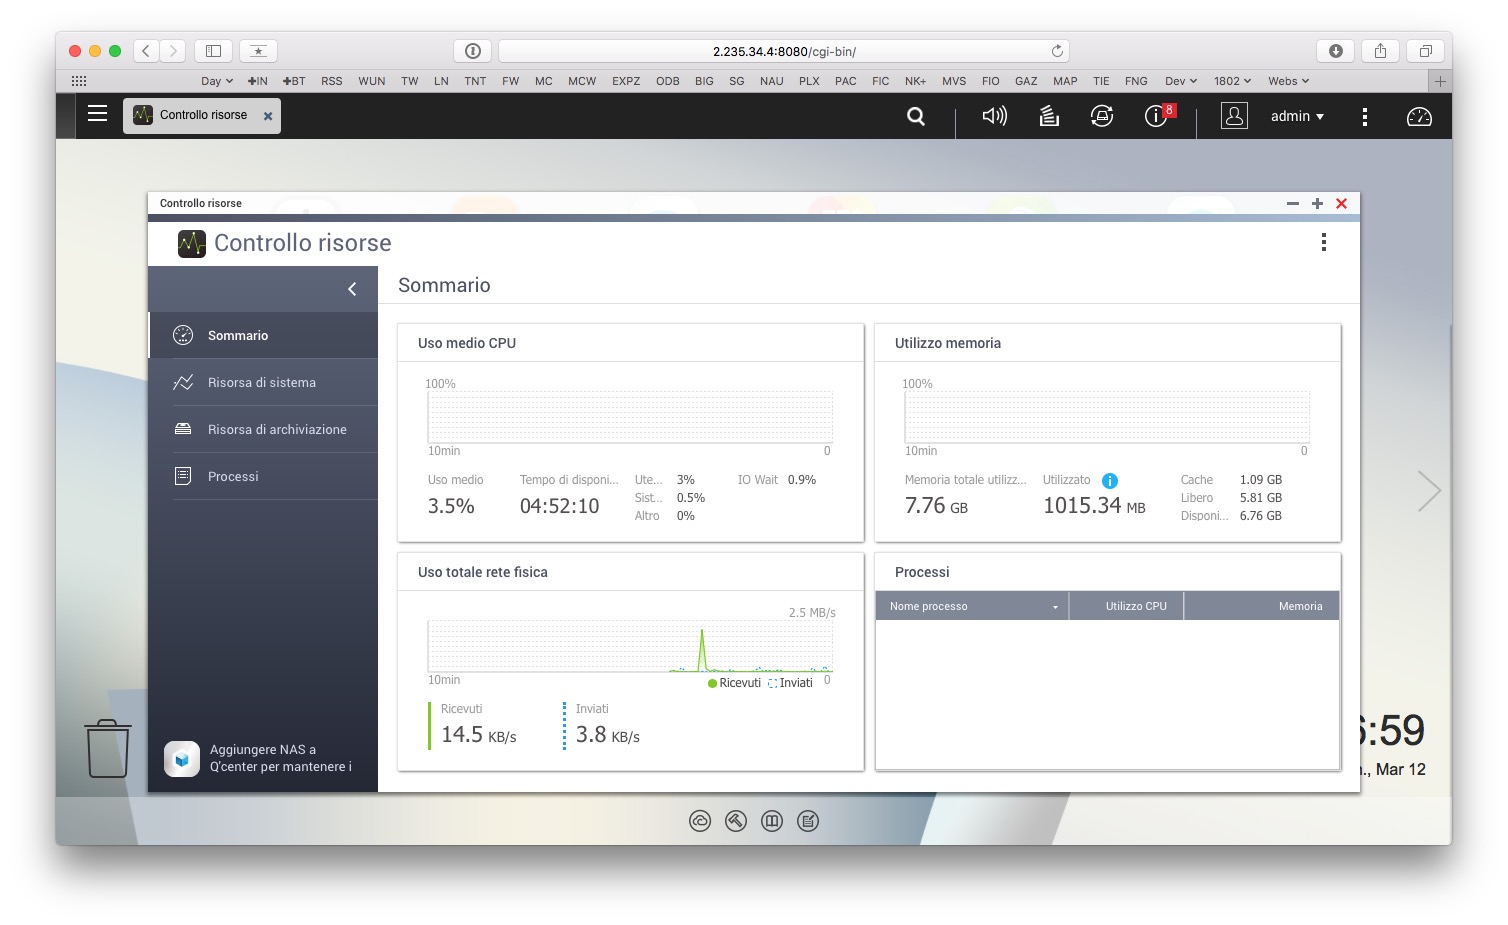Screen dimensions: 1508x925
Task: Click the info icon next to Utilizzato
Action: coord(1109,481)
